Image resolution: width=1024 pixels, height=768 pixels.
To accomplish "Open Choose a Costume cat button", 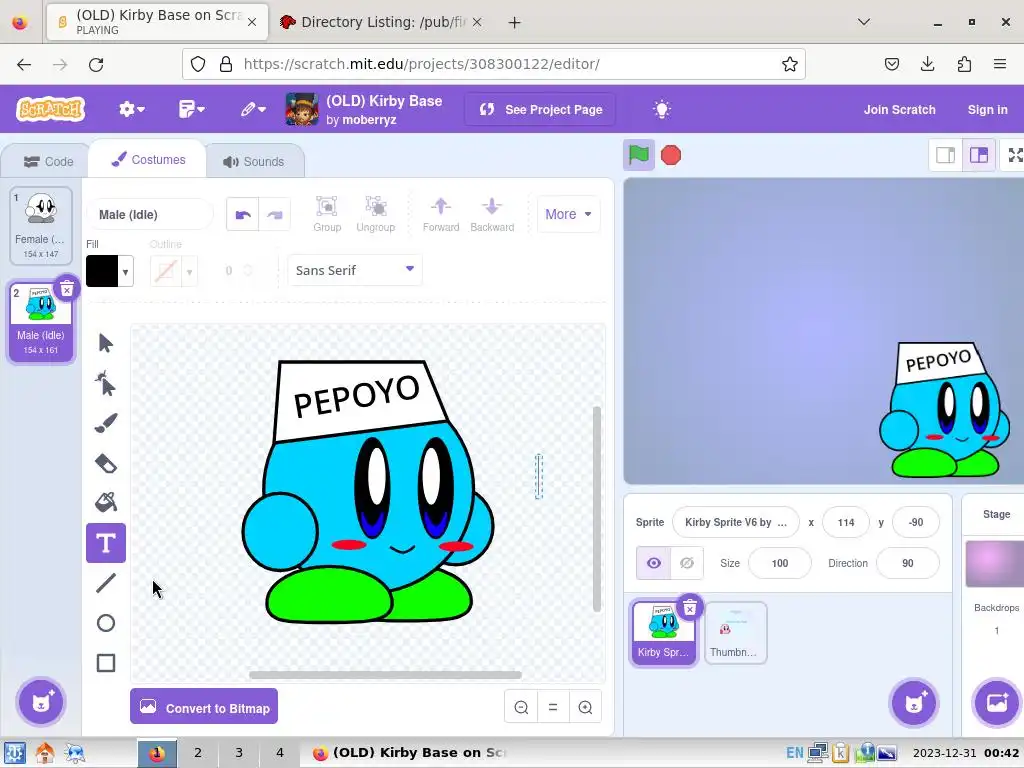I will 40,703.
